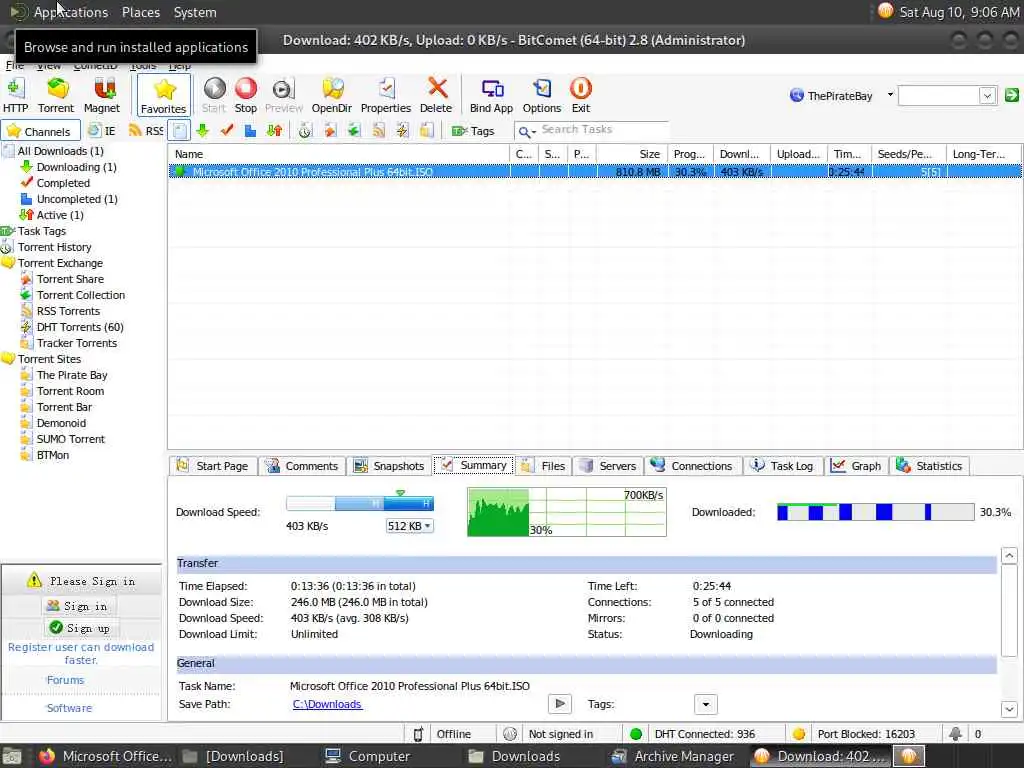Screen dimensions: 1024x768
Task: Open a Torrent file from toolbar
Action: 56,95
